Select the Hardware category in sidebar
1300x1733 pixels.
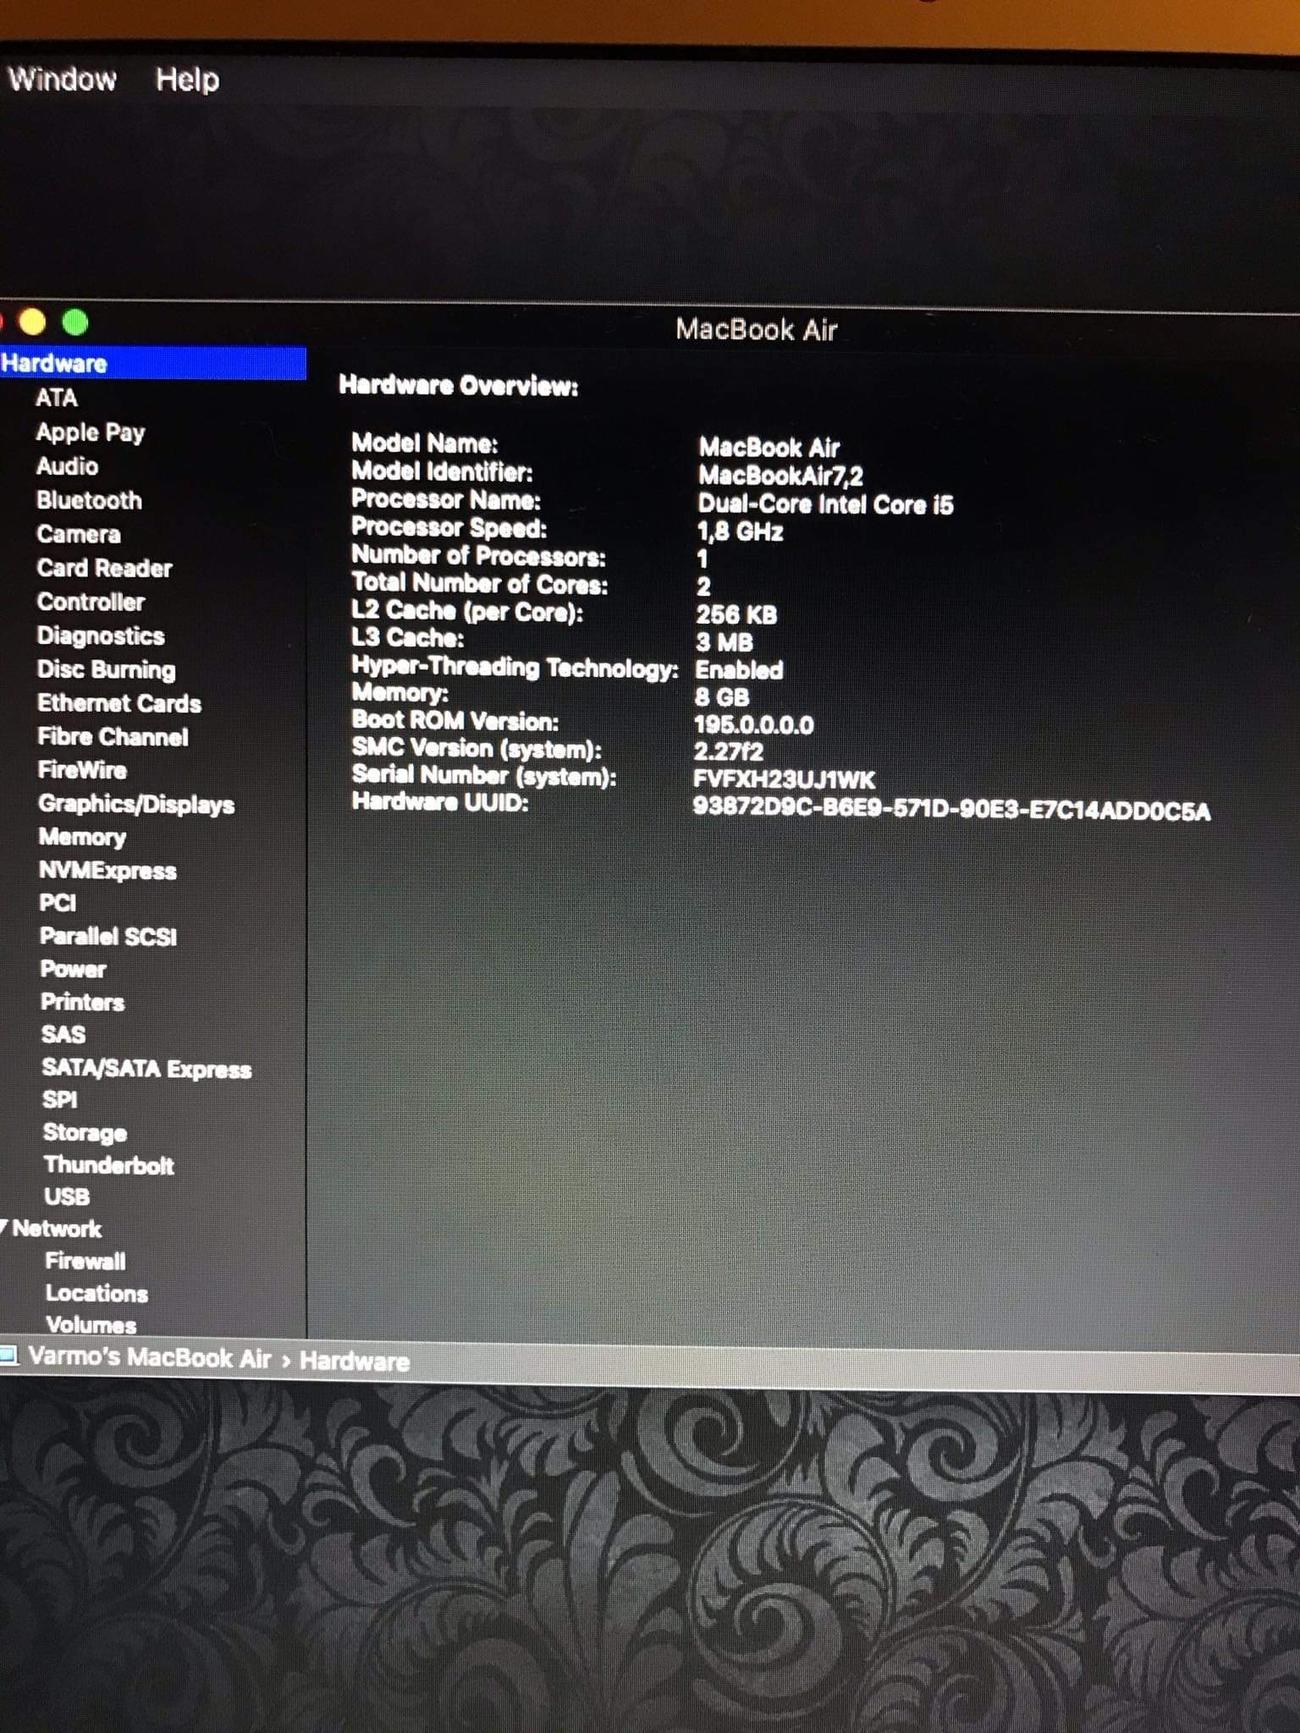(x=153, y=363)
